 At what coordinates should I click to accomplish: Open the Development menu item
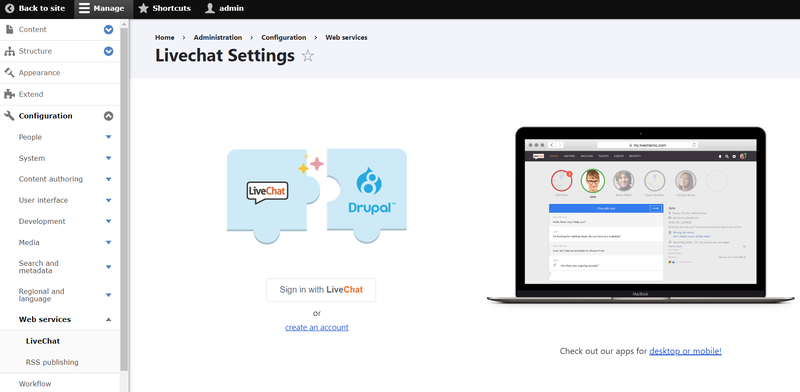tap(42, 221)
